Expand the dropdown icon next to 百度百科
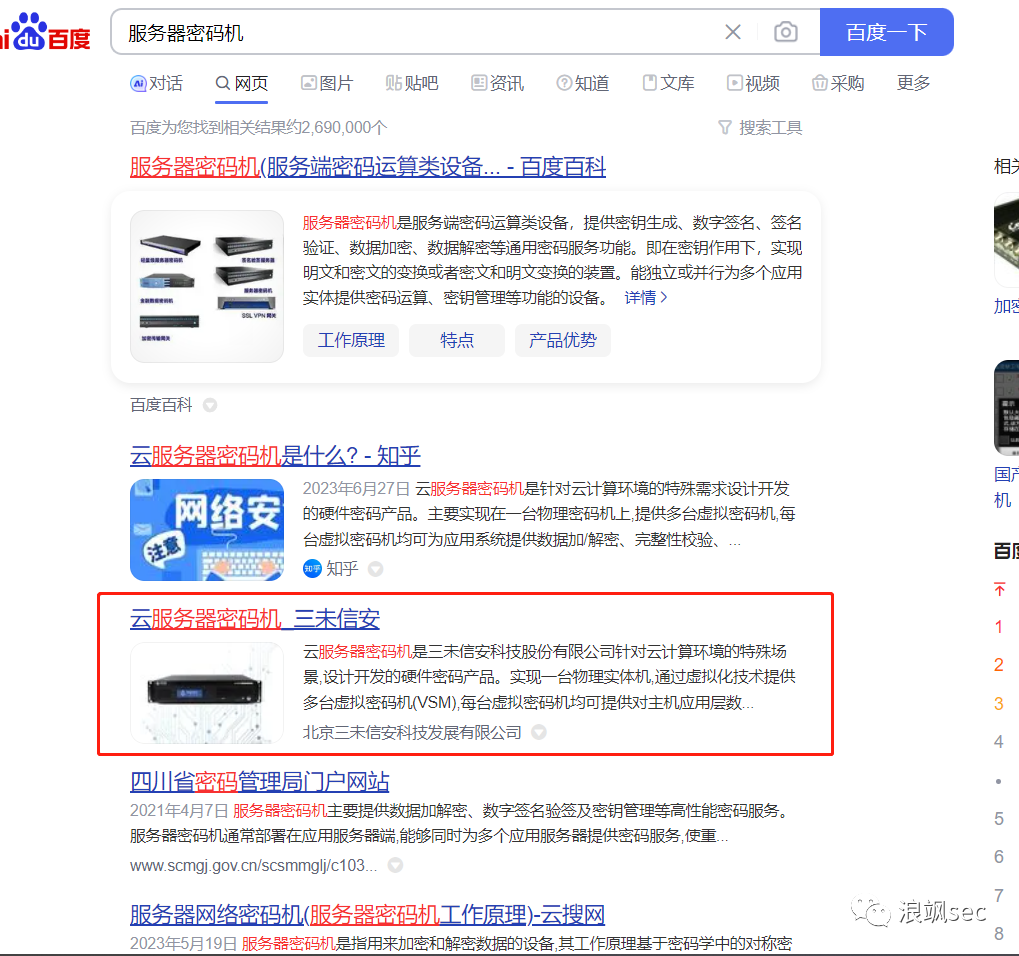1019x956 pixels. point(210,405)
